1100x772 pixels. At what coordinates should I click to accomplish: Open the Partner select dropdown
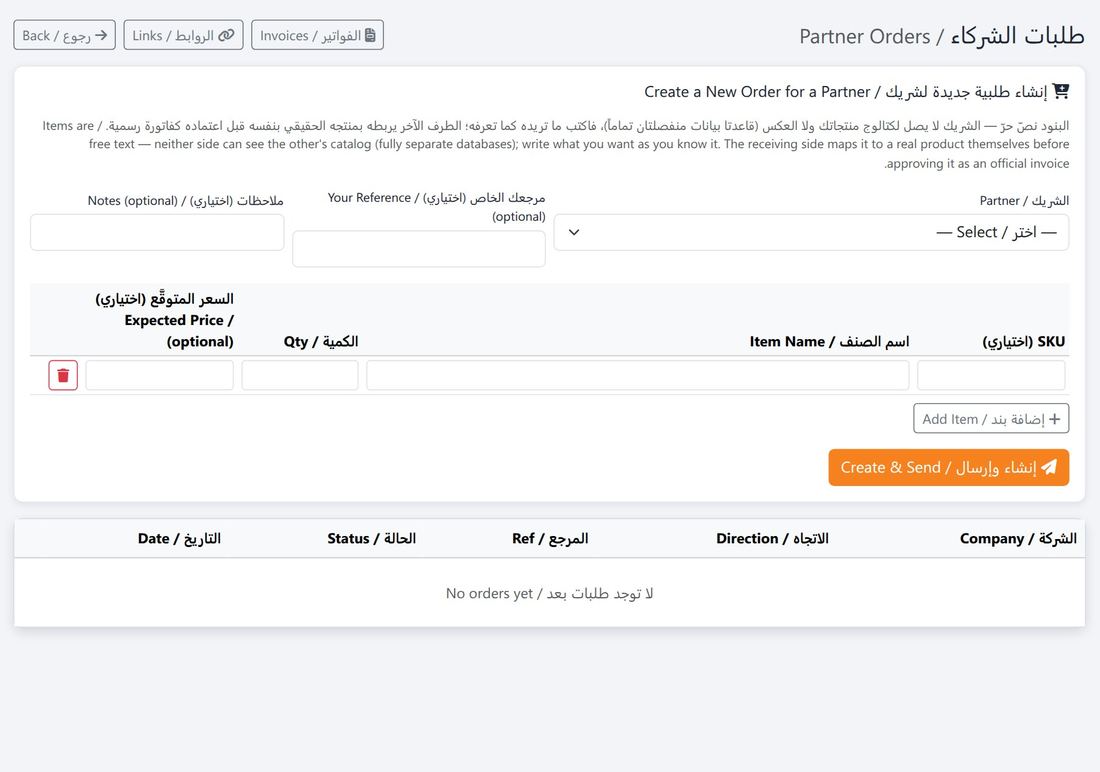tap(811, 232)
